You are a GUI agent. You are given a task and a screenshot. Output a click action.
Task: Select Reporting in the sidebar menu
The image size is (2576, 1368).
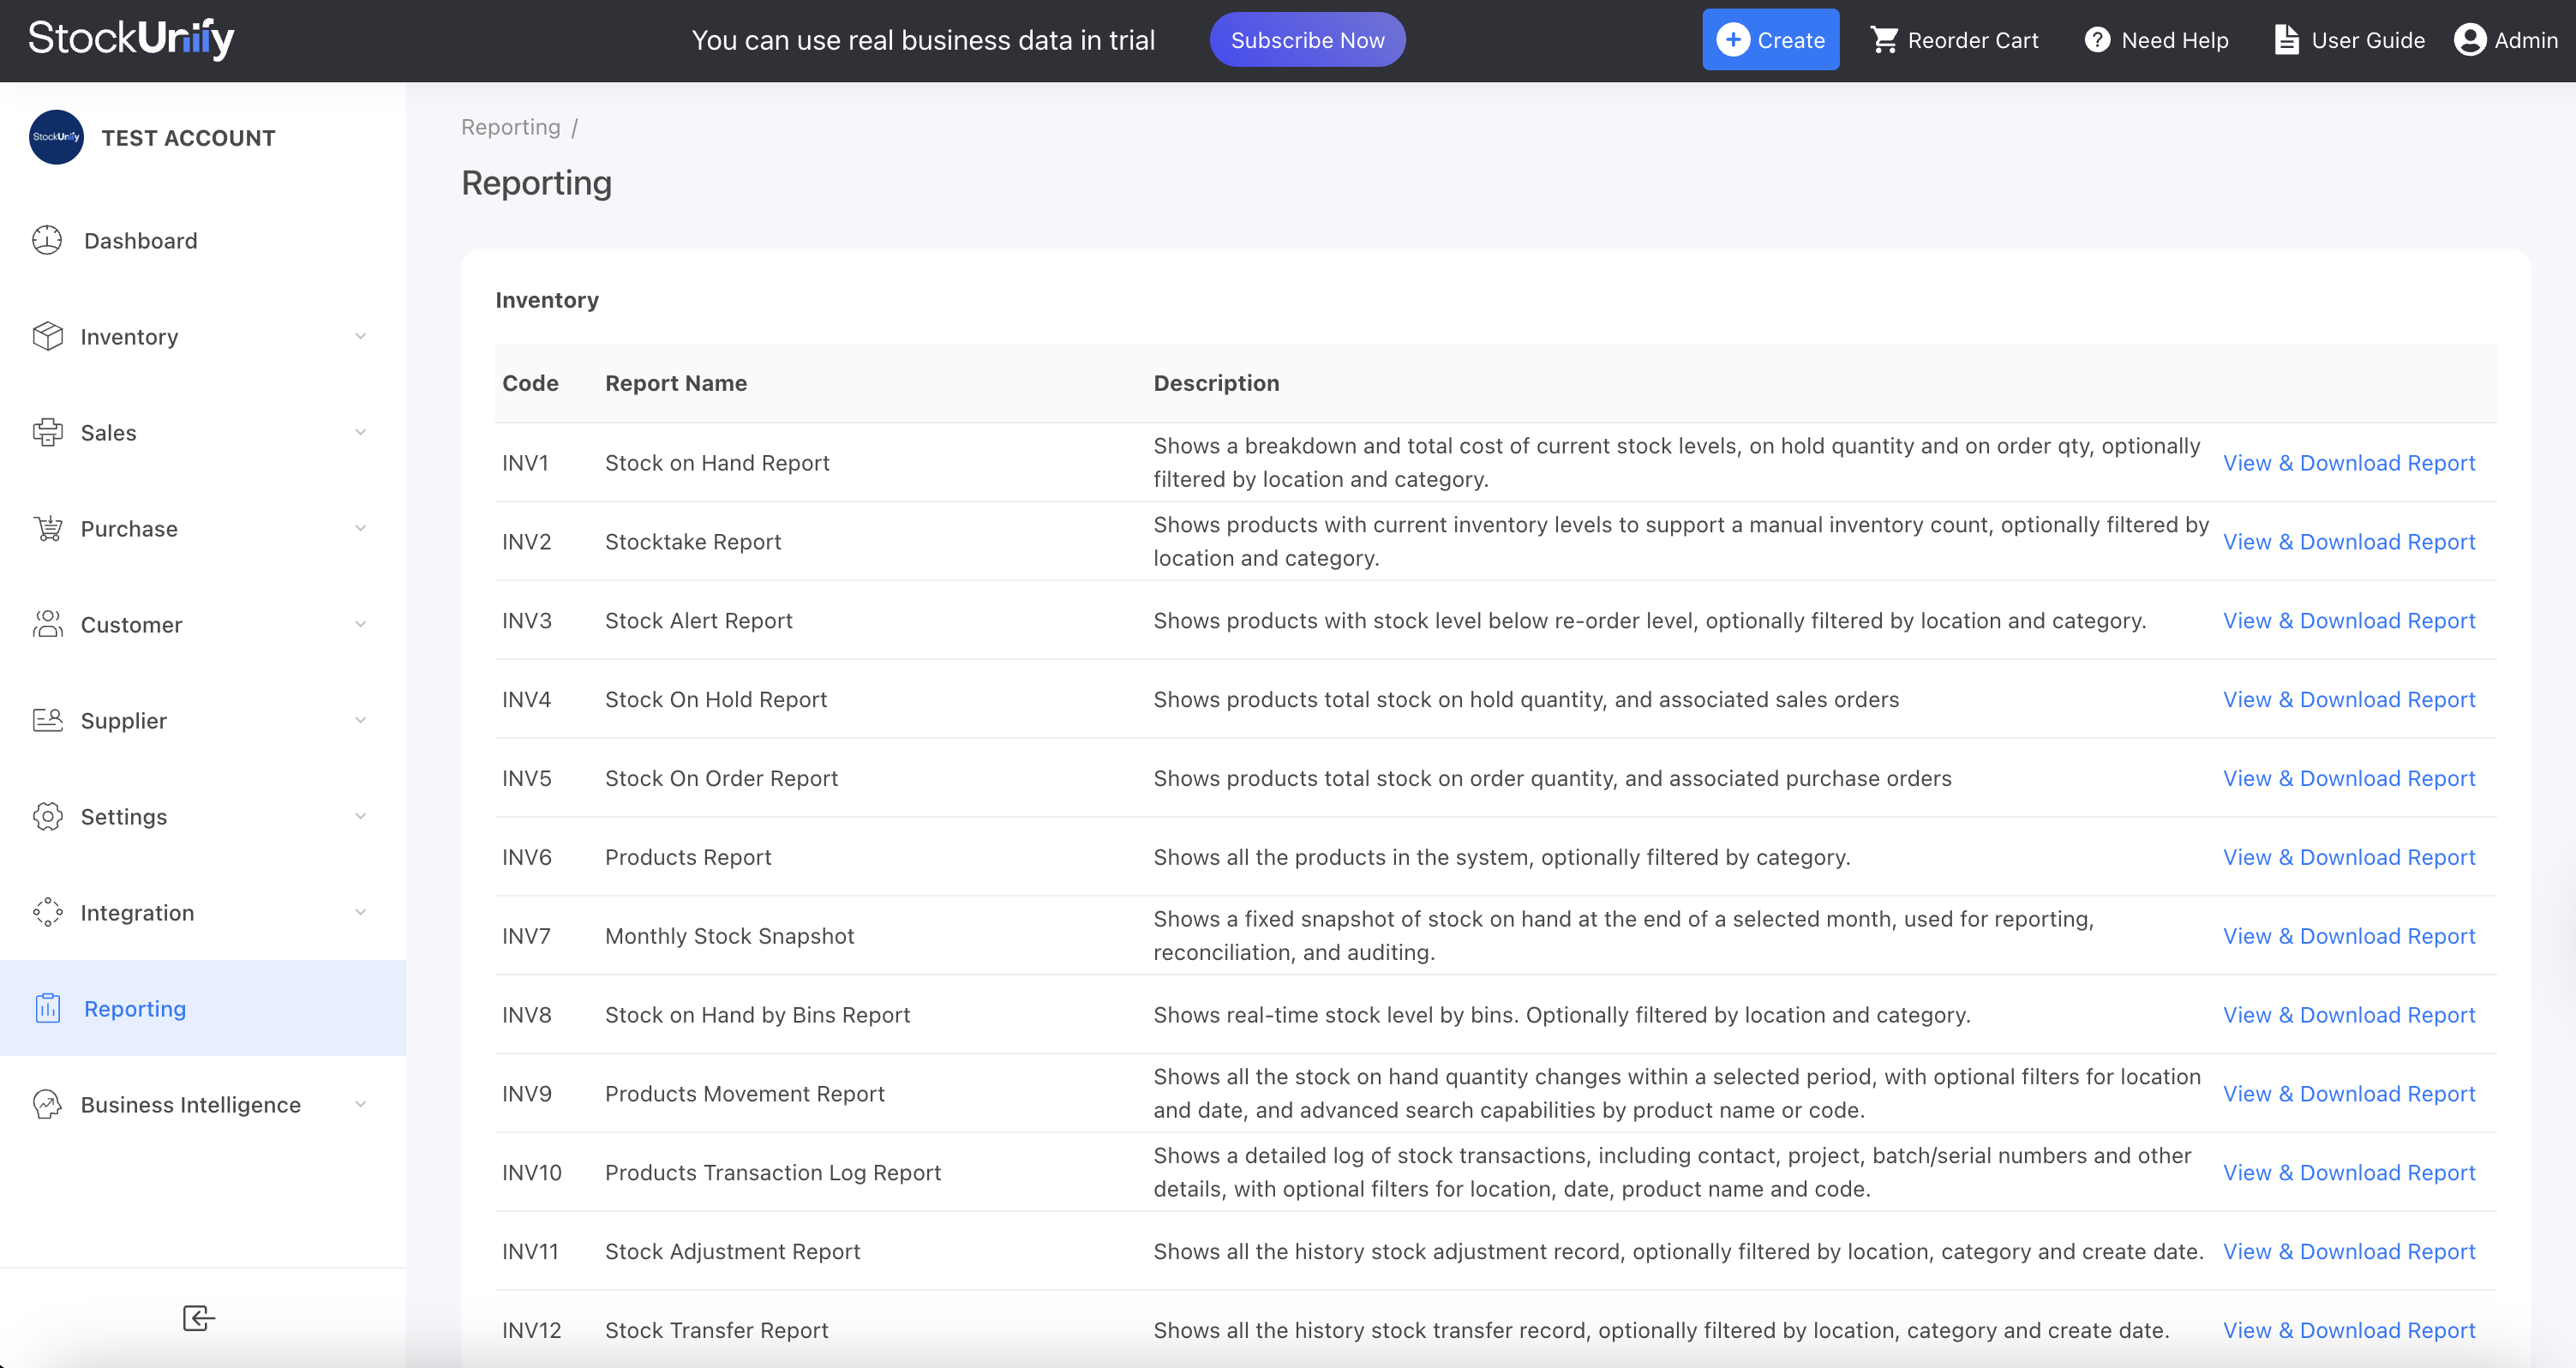[x=135, y=1008]
